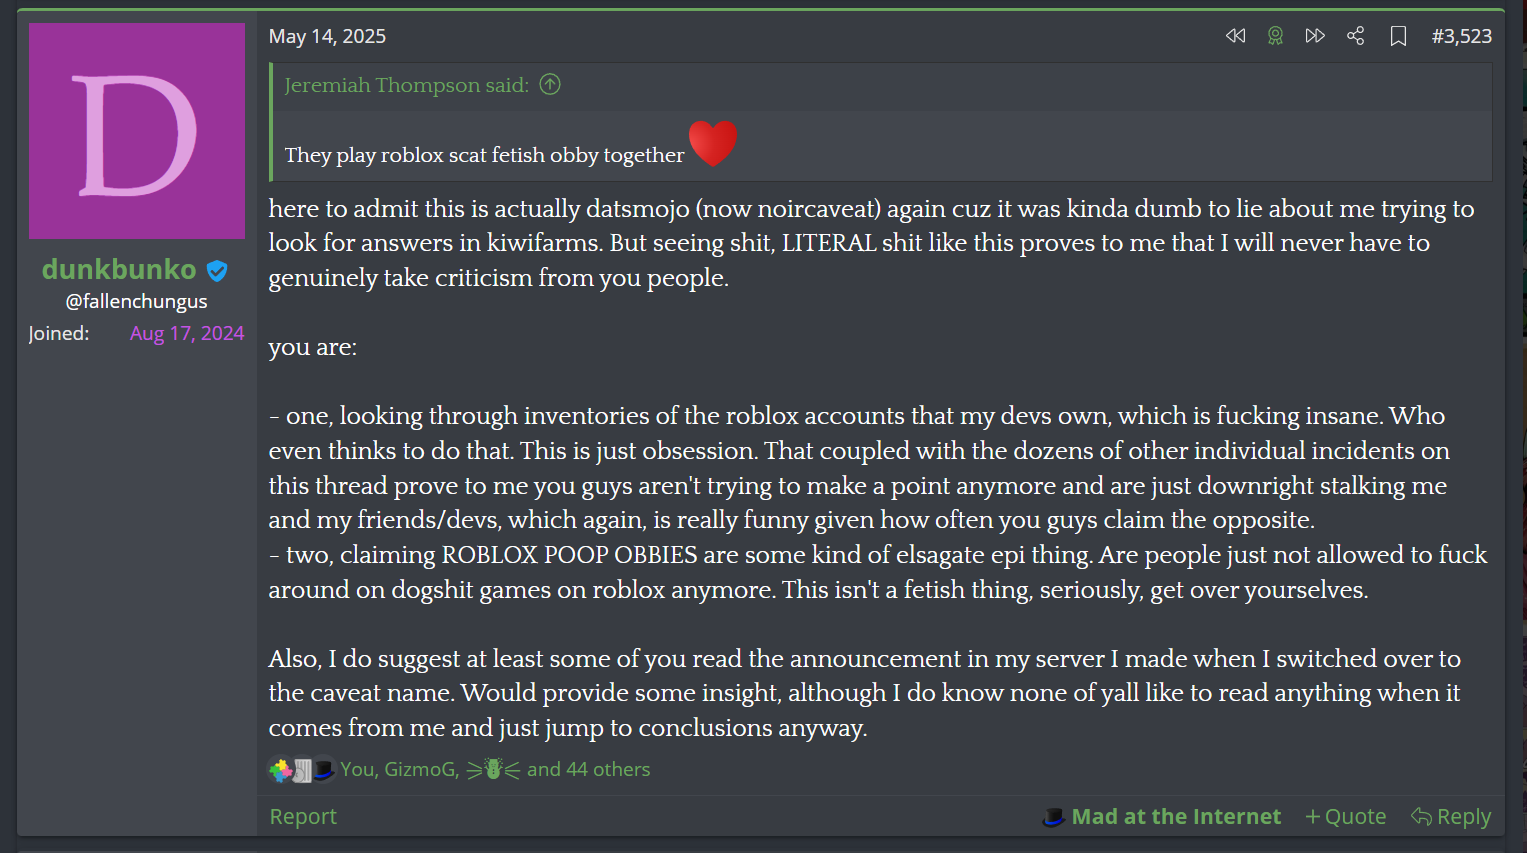Open the May 14, 2025 post date link
The image size is (1527, 853).
(x=327, y=36)
